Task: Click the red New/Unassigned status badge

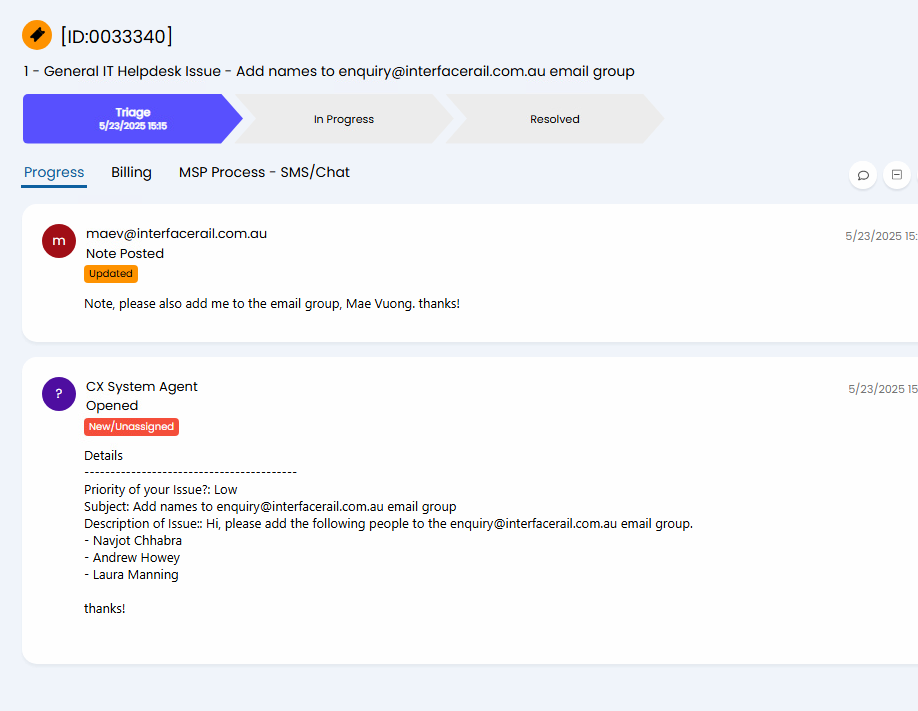Action: pos(131,426)
